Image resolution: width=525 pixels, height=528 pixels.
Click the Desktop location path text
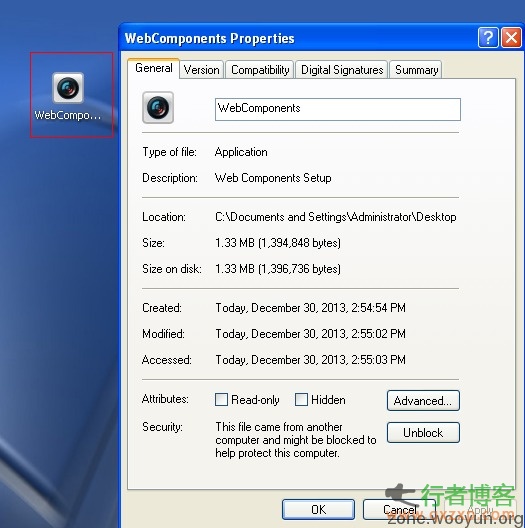tap(336, 217)
